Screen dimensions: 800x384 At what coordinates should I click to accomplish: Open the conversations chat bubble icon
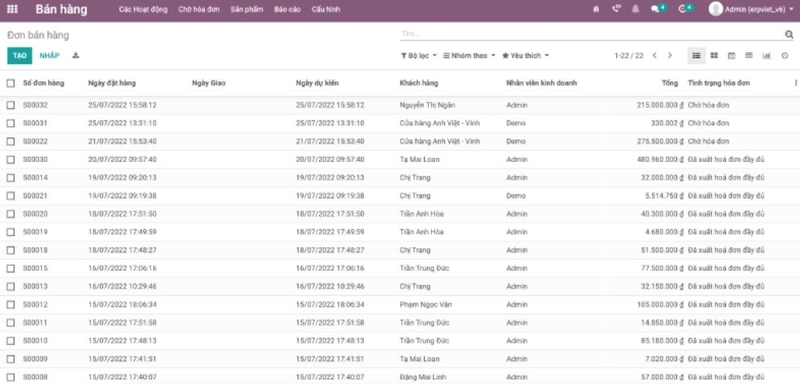pos(656,9)
